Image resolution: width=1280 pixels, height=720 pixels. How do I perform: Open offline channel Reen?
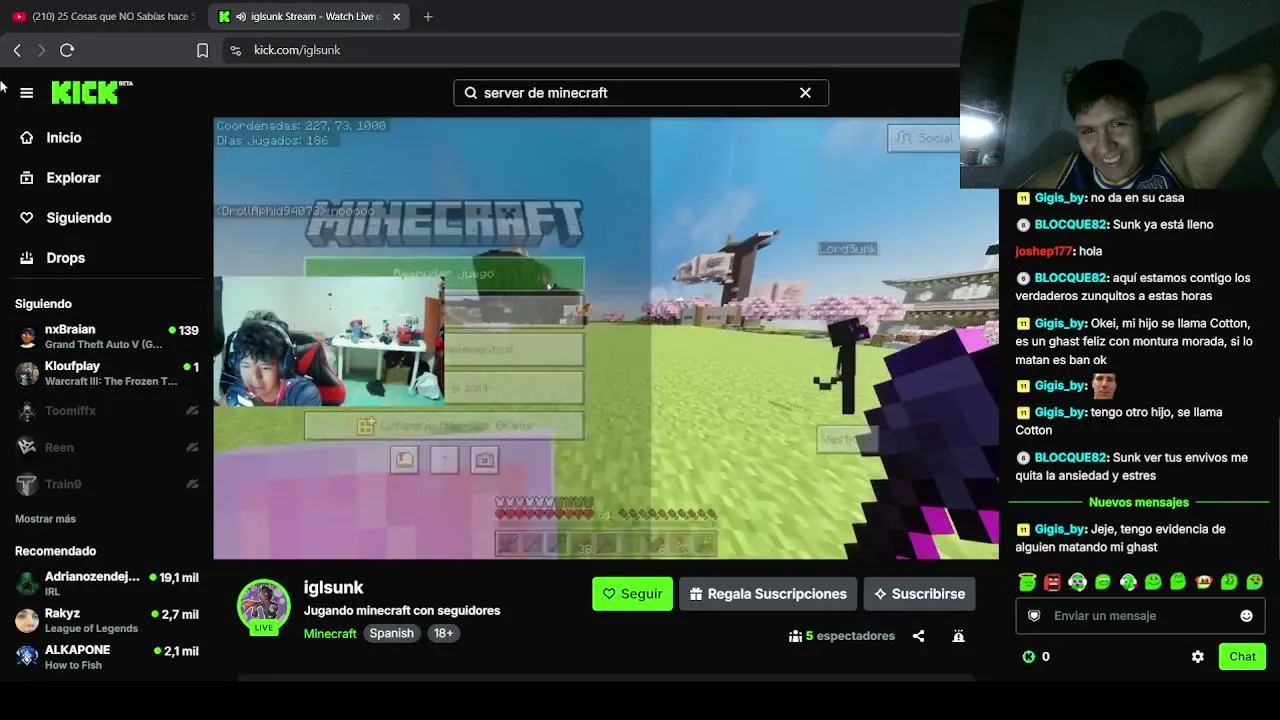(x=107, y=447)
